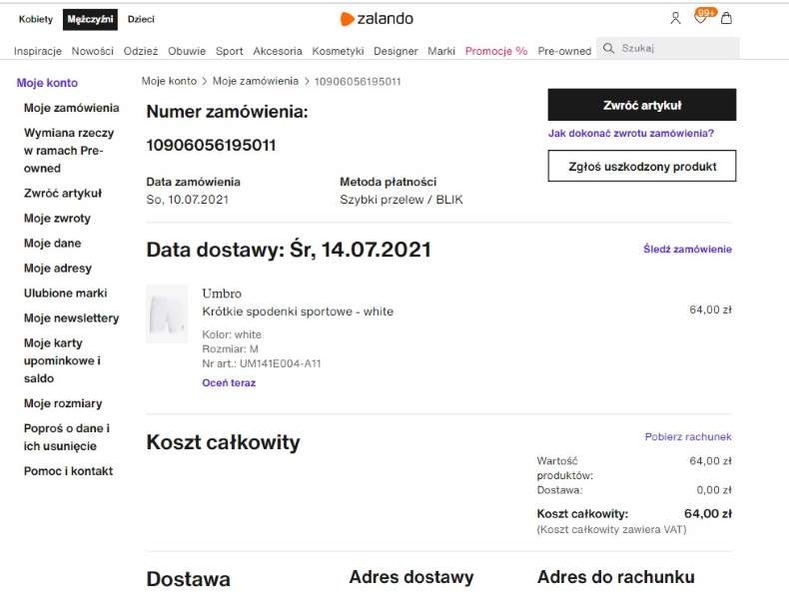Open Moje zwroty in the sidebar

pyautogui.click(x=57, y=218)
